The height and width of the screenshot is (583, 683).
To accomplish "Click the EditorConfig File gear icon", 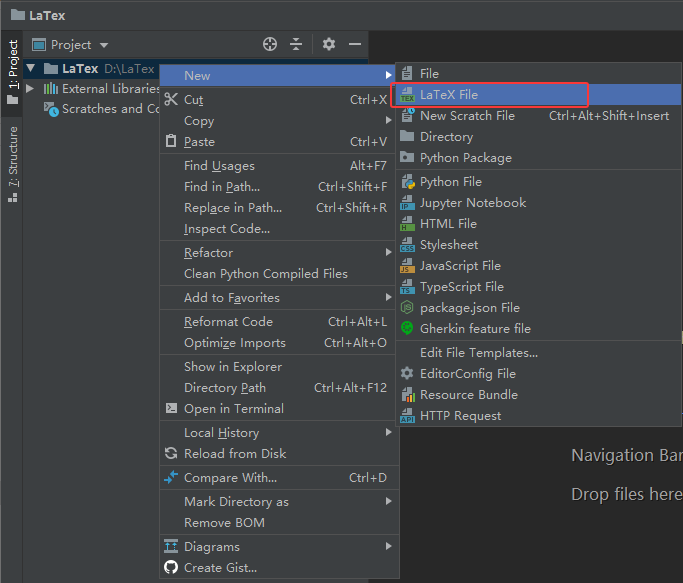I will pyautogui.click(x=407, y=373).
